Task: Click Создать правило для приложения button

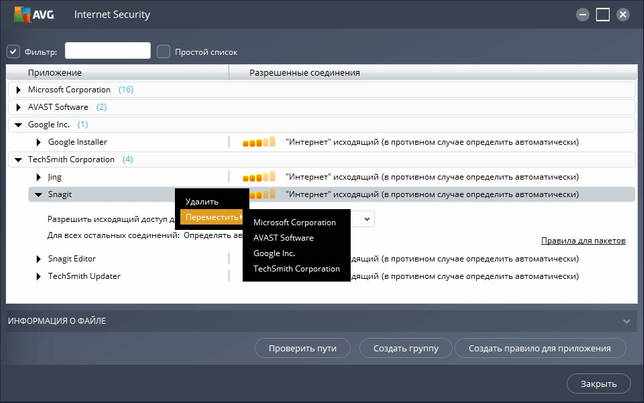Action: click(x=540, y=348)
